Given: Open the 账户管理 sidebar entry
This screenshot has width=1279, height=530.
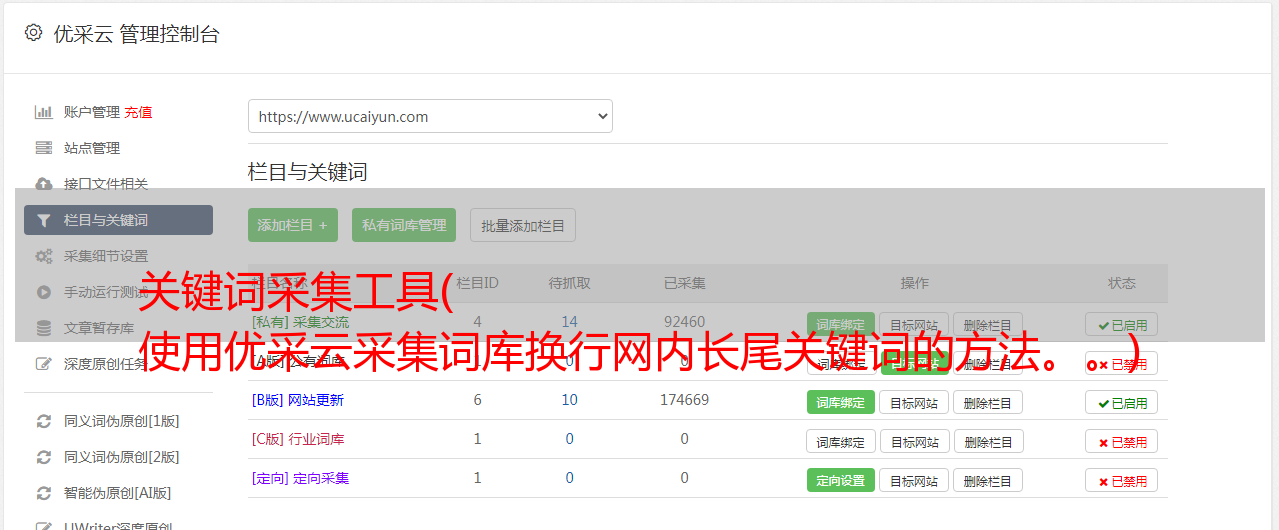Looking at the screenshot, I should [x=92, y=112].
